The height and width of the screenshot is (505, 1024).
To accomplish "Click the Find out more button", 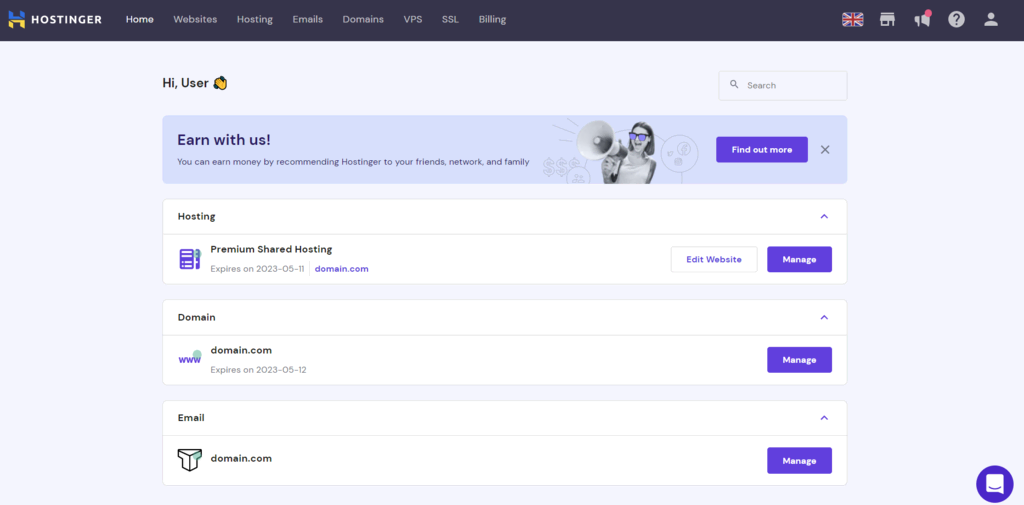I will click(x=761, y=150).
